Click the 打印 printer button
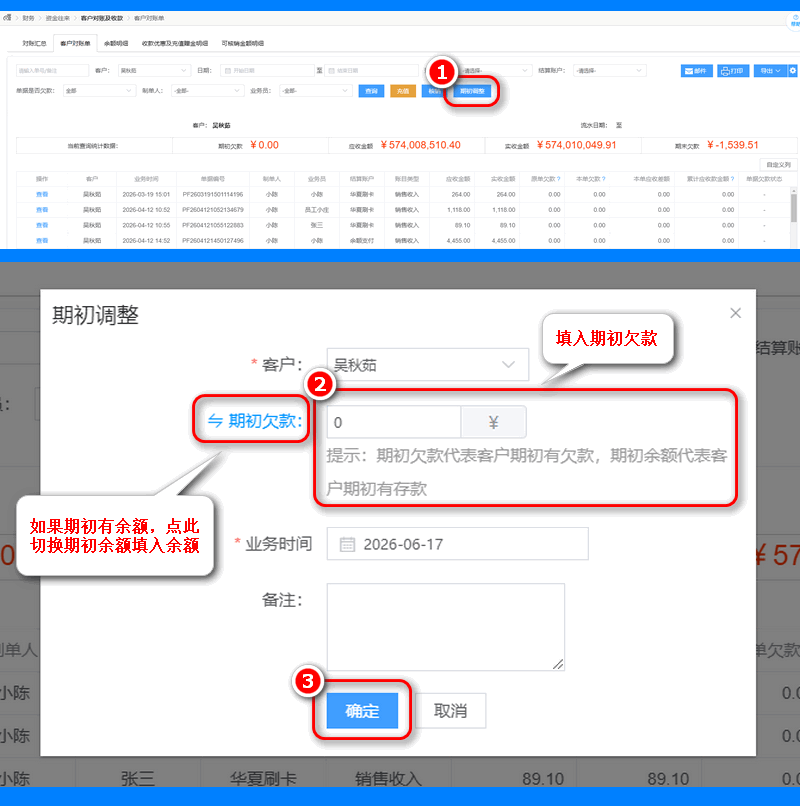This screenshot has height=806, width=800. click(733, 71)
